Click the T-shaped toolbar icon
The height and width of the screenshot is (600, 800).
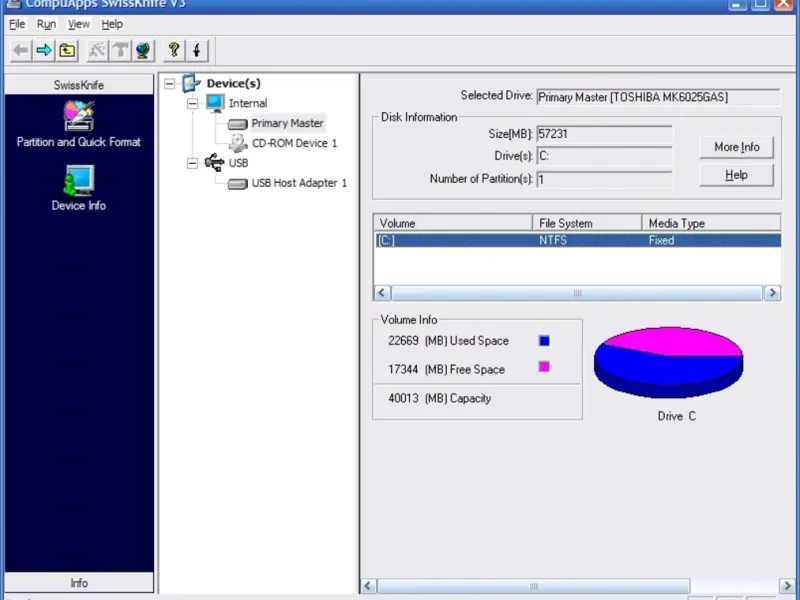pyautogui.click(x=120, y=51)
